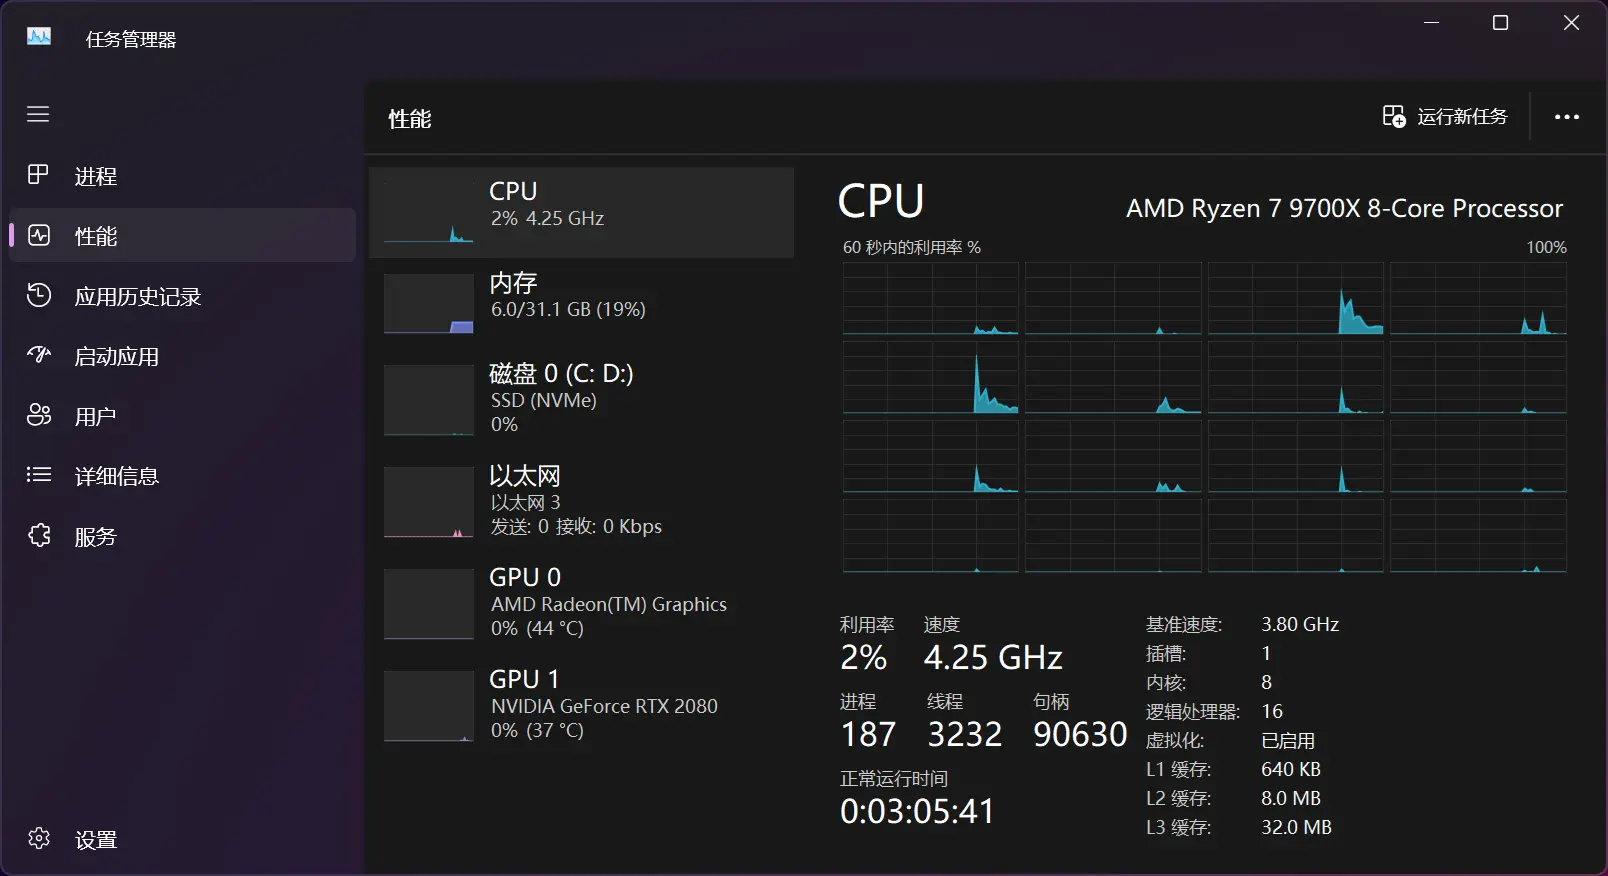Click the L1 缓存 value 640 KB

[1291, 769]
